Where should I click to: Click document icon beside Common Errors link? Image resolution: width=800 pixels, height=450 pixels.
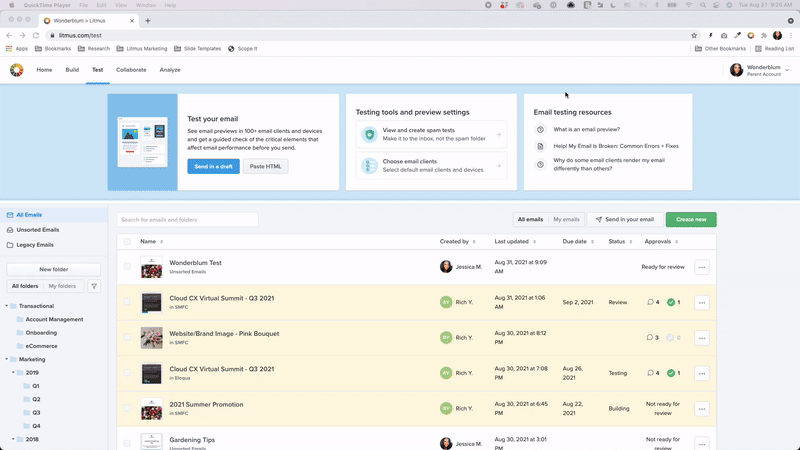[540, 146]
